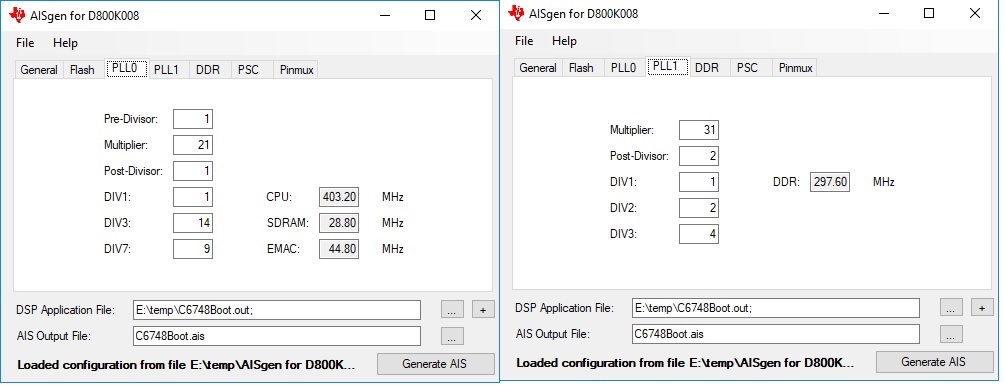The height and width of the screenshot is (388, 1005).
Task: Click the TI logo icon in right window title bar
Action: click(x=517, y=13)
